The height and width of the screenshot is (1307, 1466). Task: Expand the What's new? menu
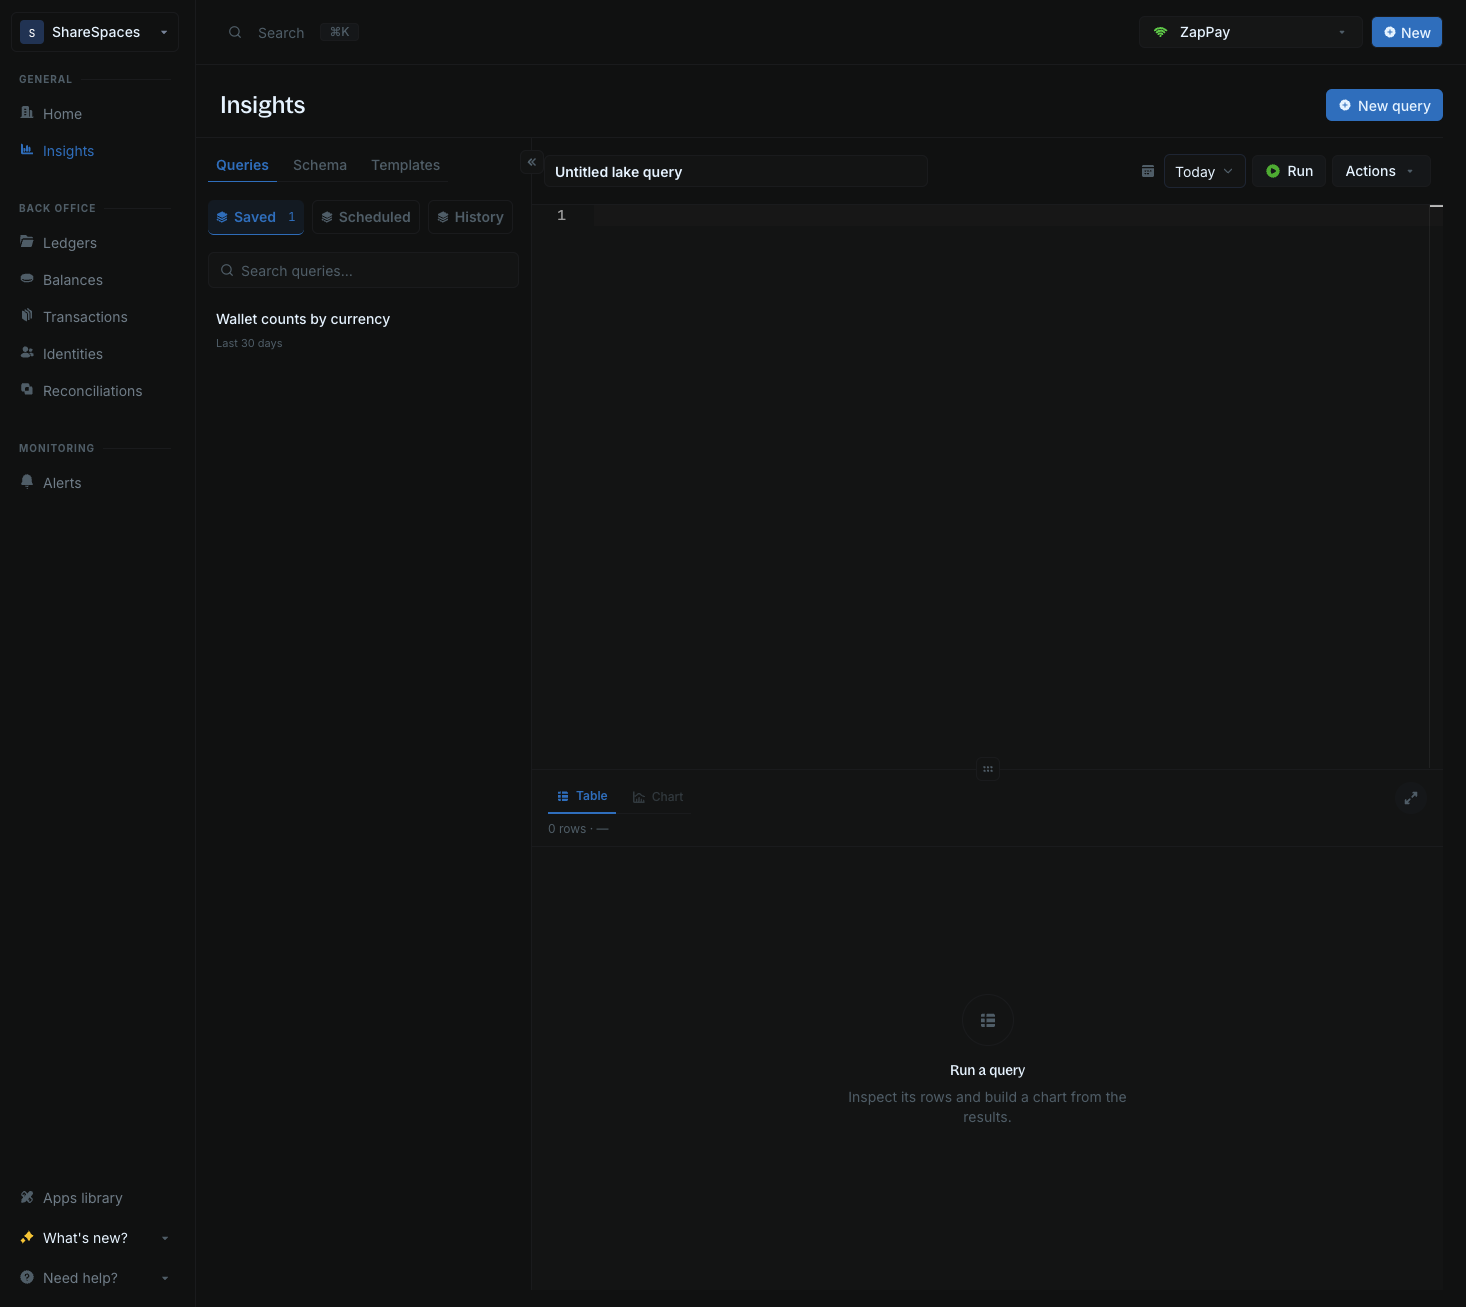click(x=95, y=1238)
